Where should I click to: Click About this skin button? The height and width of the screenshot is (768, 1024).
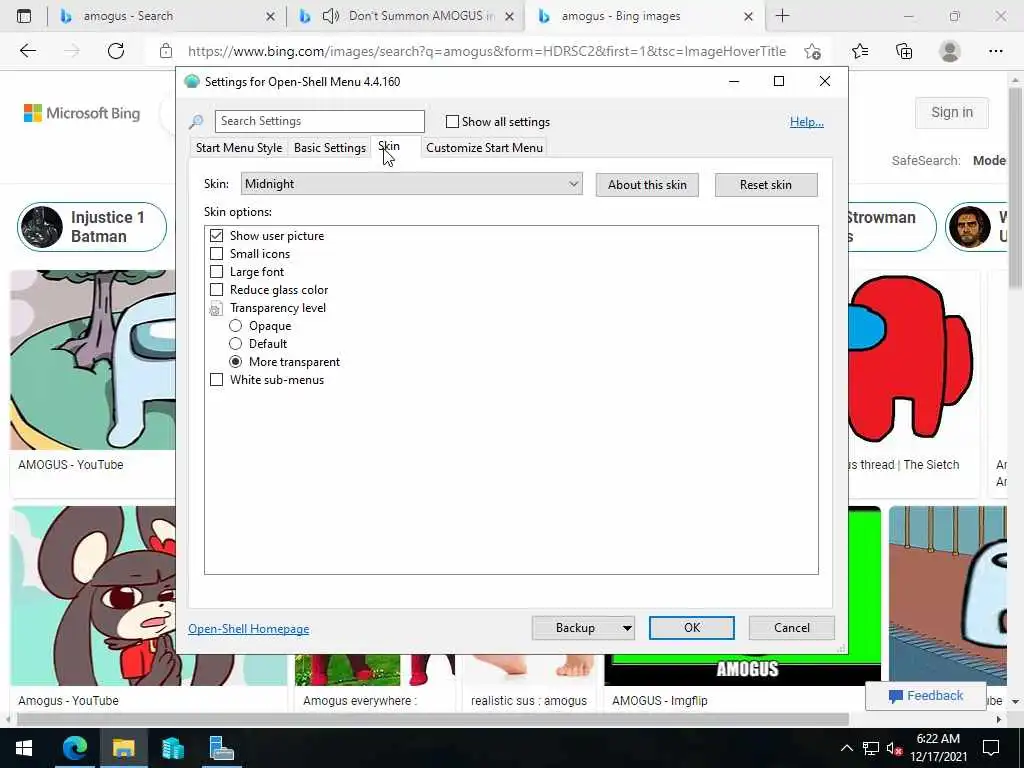click(647, 185)
